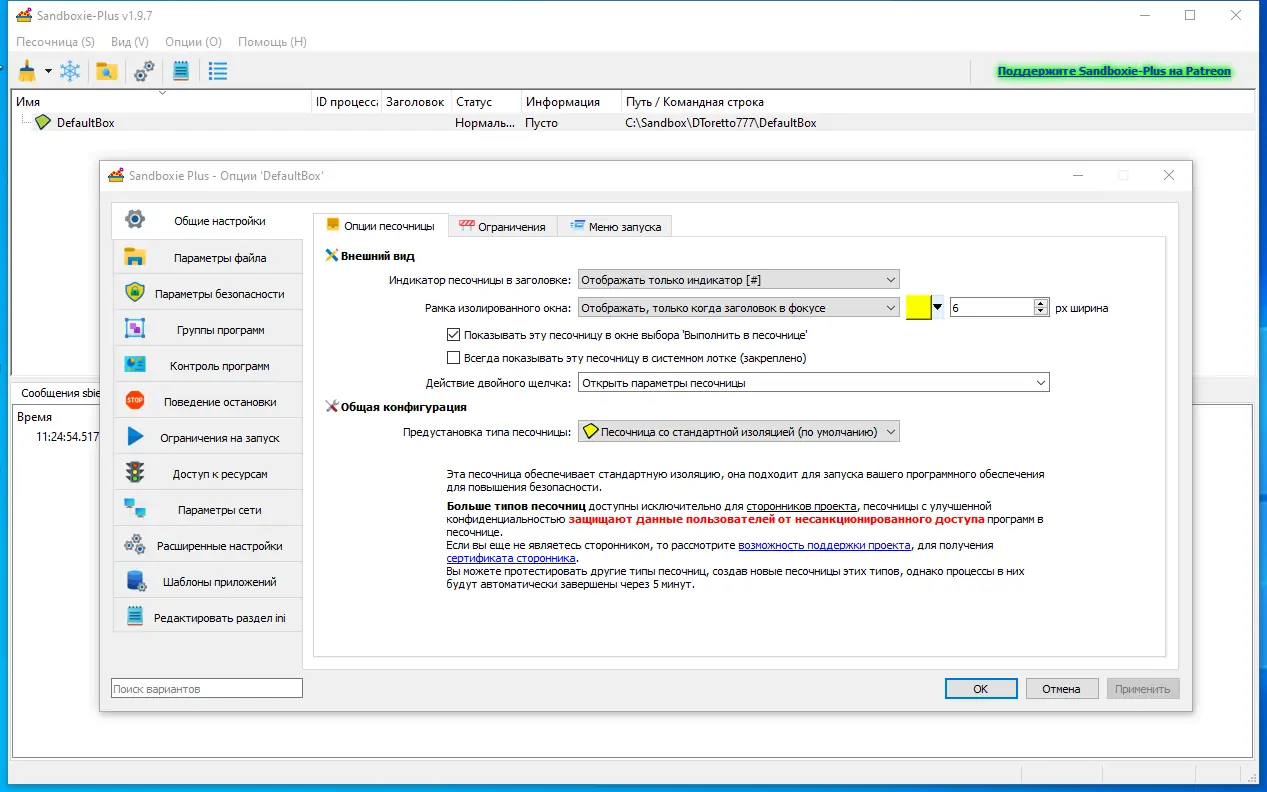Click the cleanup broom toolbar icon
The width and height of the screenshot is (1267, 792).
coord(26,71)
